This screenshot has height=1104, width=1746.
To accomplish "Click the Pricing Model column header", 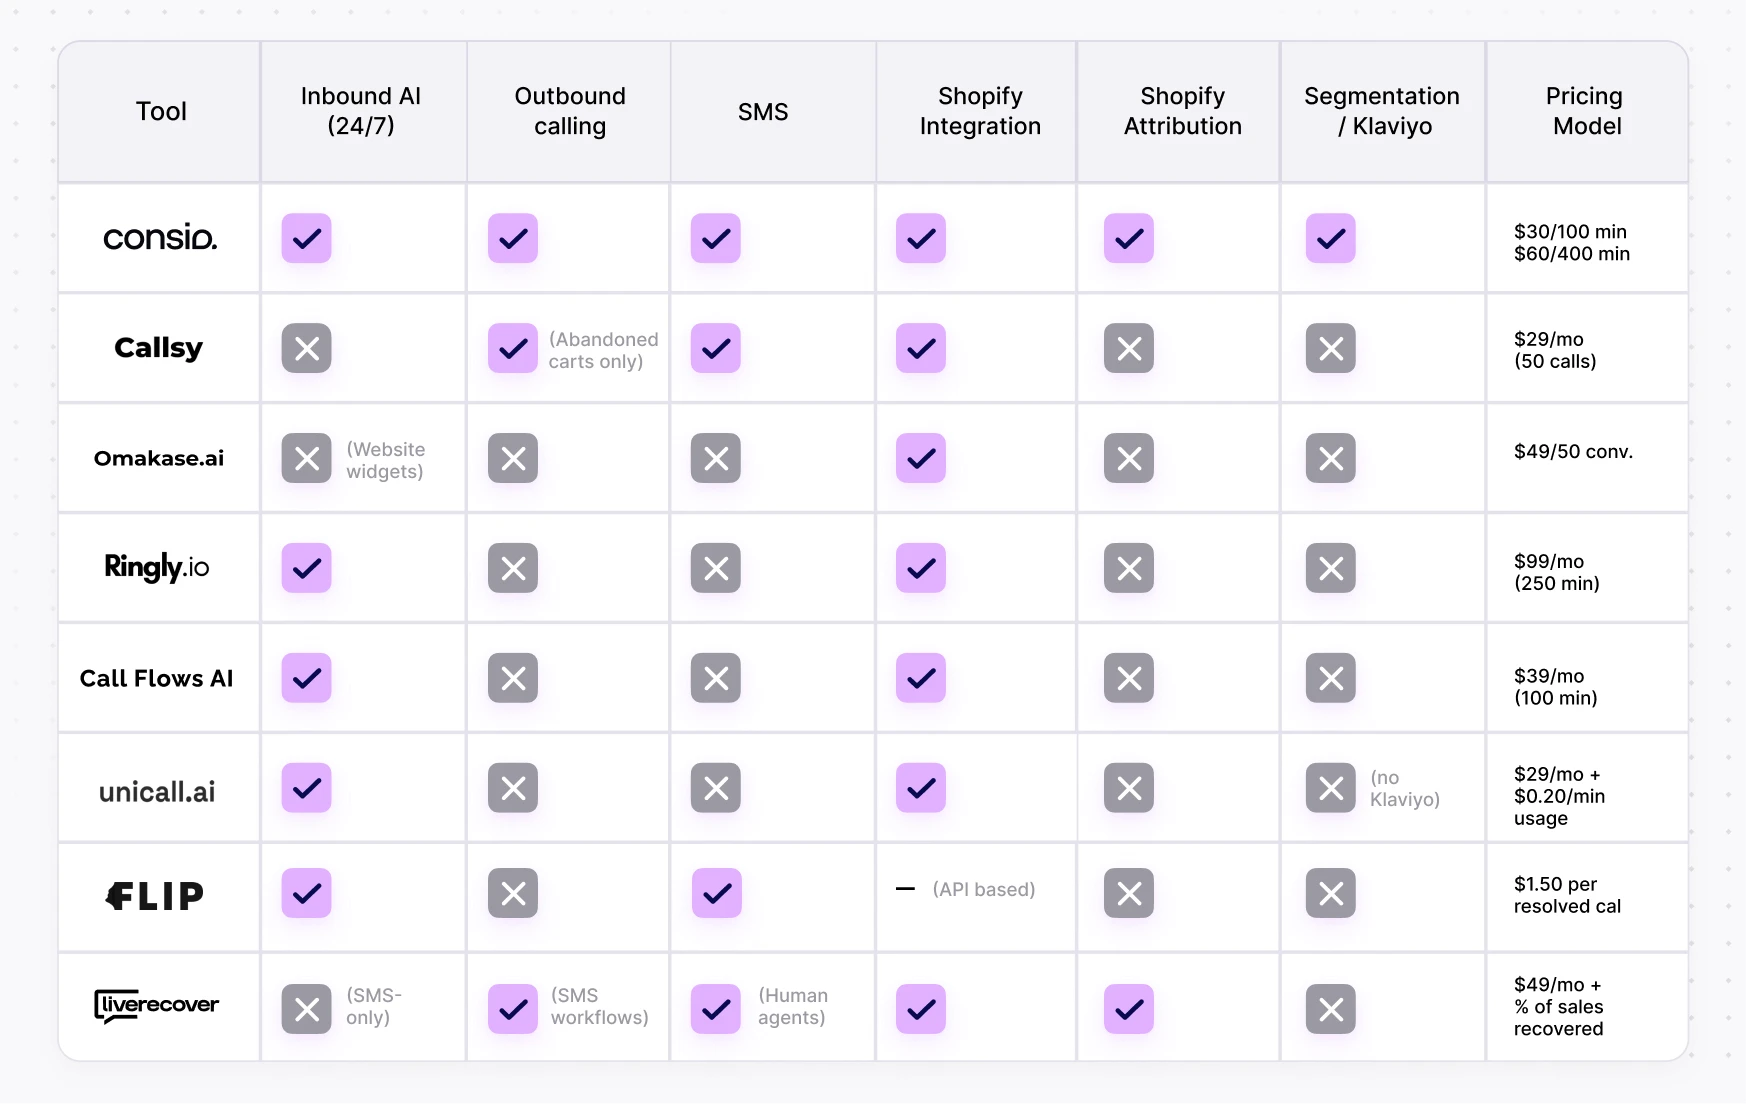I will pyautogui.click(x=1586, y=111).
